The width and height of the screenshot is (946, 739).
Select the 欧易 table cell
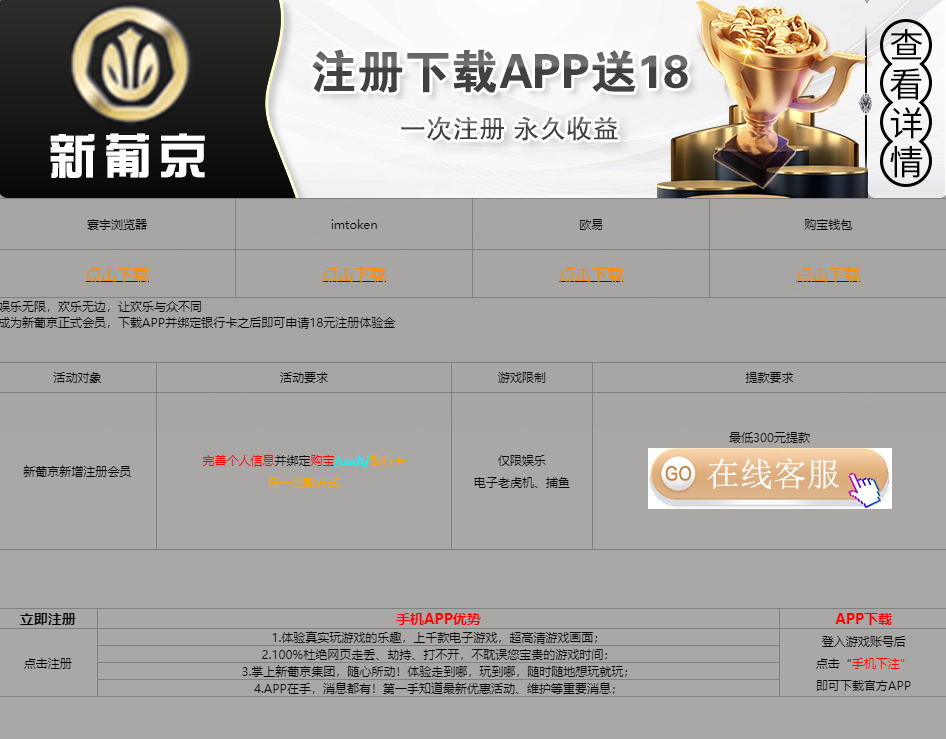591,224
